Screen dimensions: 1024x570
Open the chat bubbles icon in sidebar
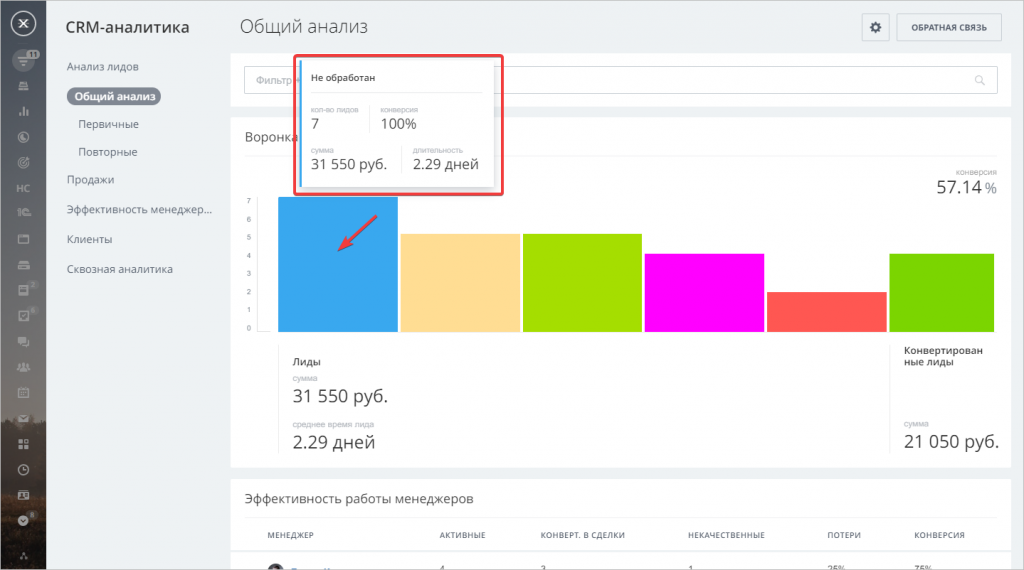(x=23, y=341)
